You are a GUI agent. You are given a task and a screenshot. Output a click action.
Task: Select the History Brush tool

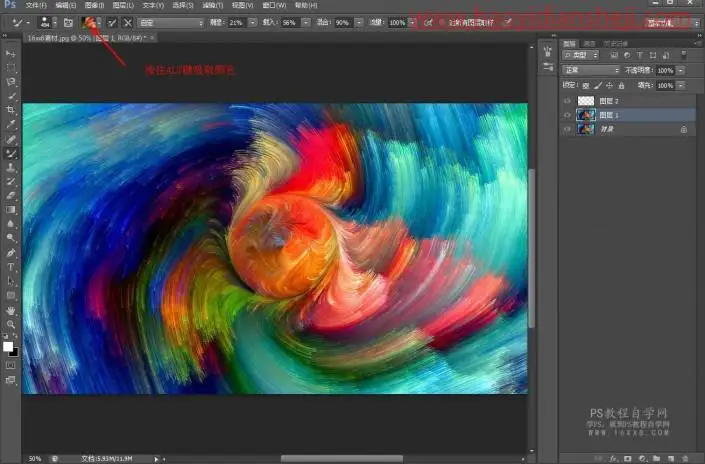(10, 182)
